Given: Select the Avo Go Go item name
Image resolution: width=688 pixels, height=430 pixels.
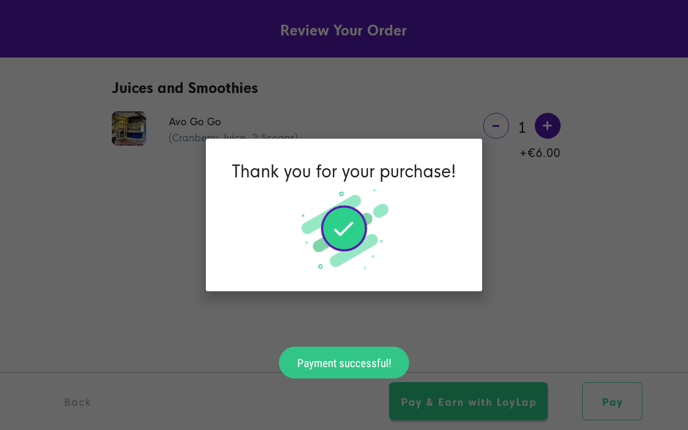Looking at the screenshot, I should tap(195, 121).
